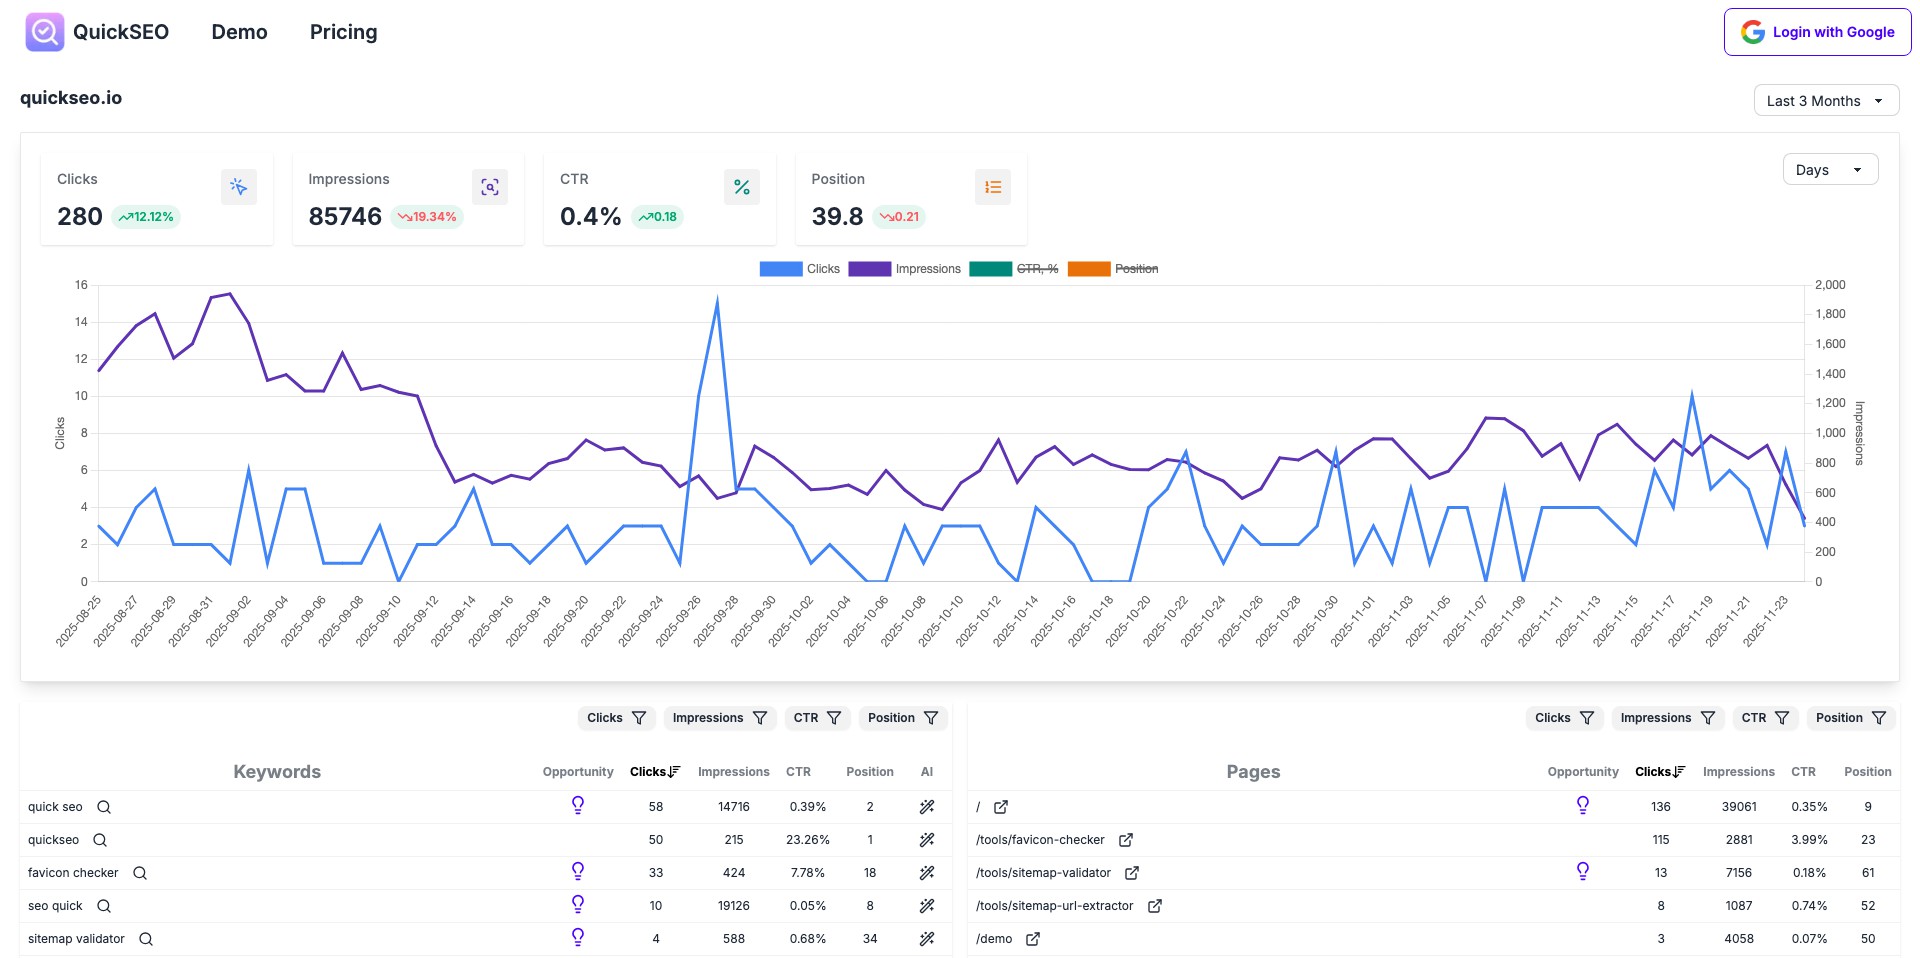Open /demo page external link icon
The width and height of the screenshot is (1920, 958).
1033,939
